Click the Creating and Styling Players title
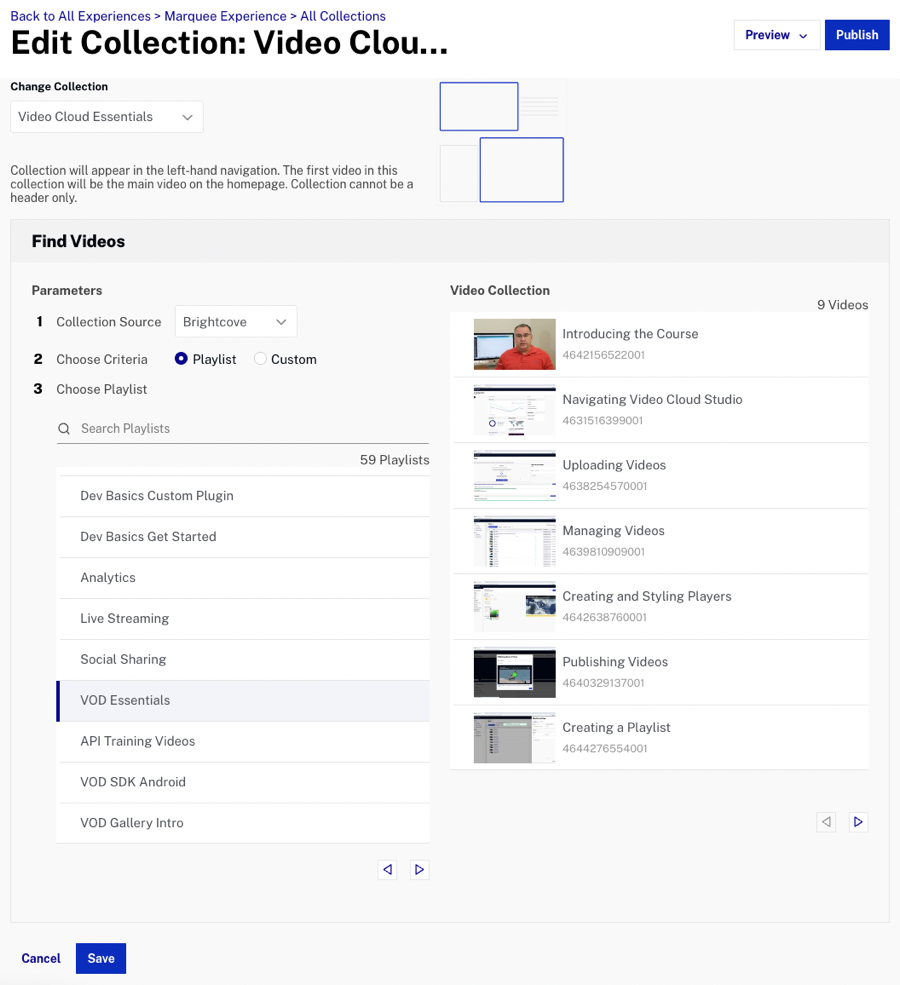900x985 pixels. [x=647, y=596]
